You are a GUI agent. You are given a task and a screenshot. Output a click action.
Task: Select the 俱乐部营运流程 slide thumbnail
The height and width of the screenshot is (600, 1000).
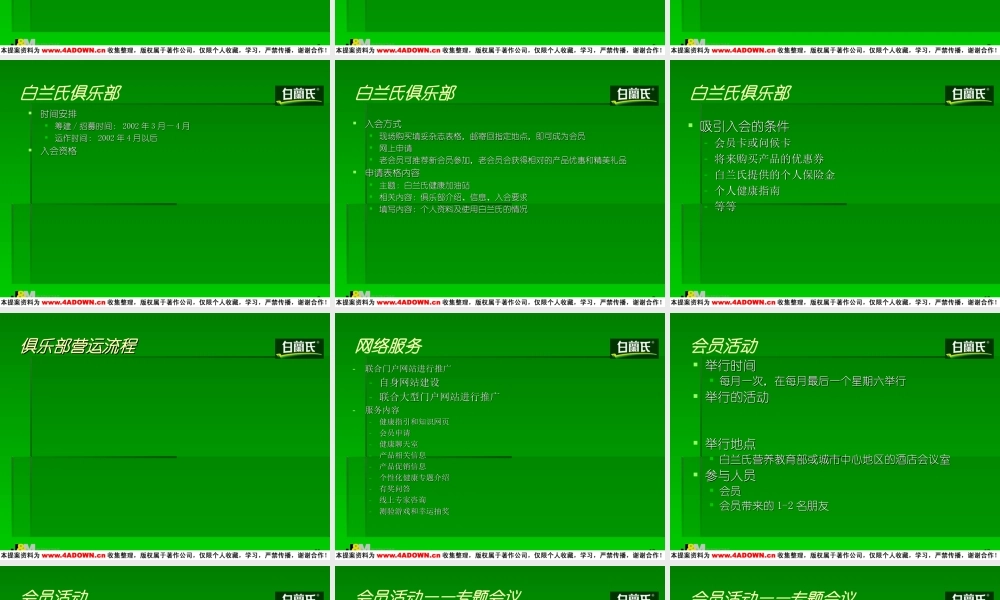[x=166, y=430]
